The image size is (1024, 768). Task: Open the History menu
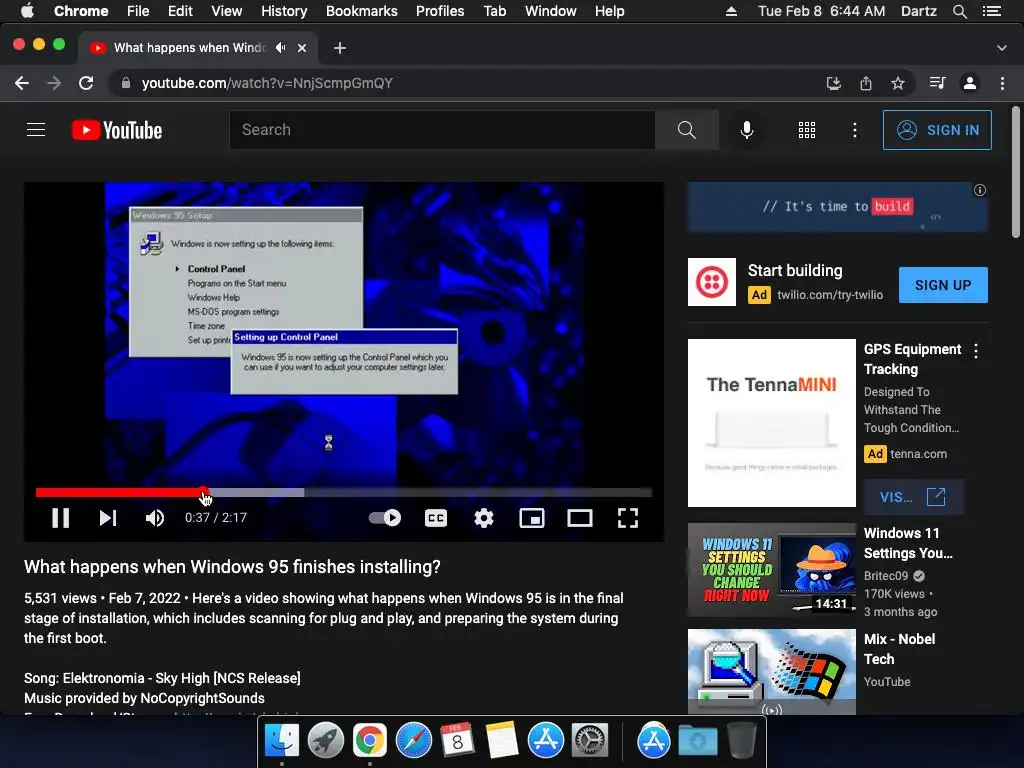coord(284,11)
